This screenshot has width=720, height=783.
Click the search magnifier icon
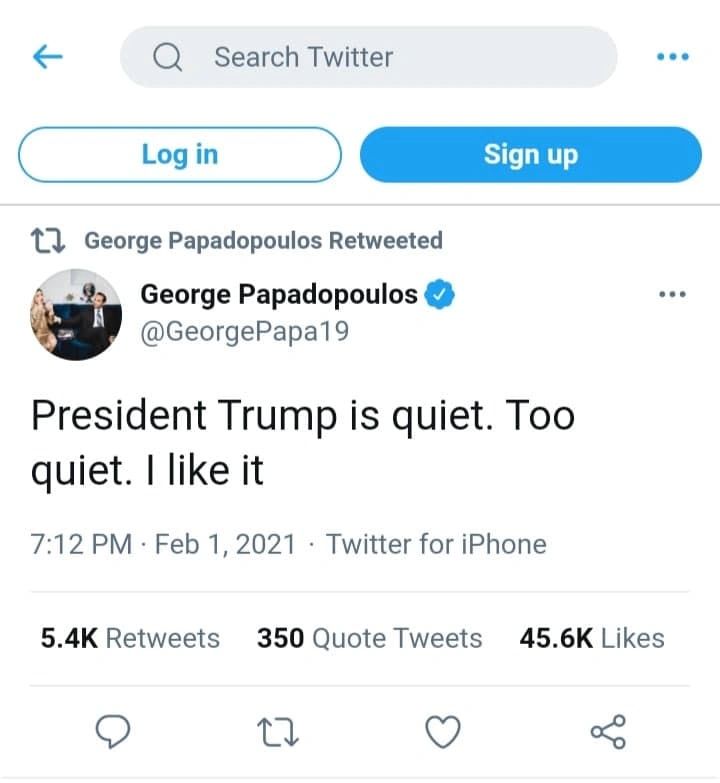pyautogui.click(x=167, y=57)
